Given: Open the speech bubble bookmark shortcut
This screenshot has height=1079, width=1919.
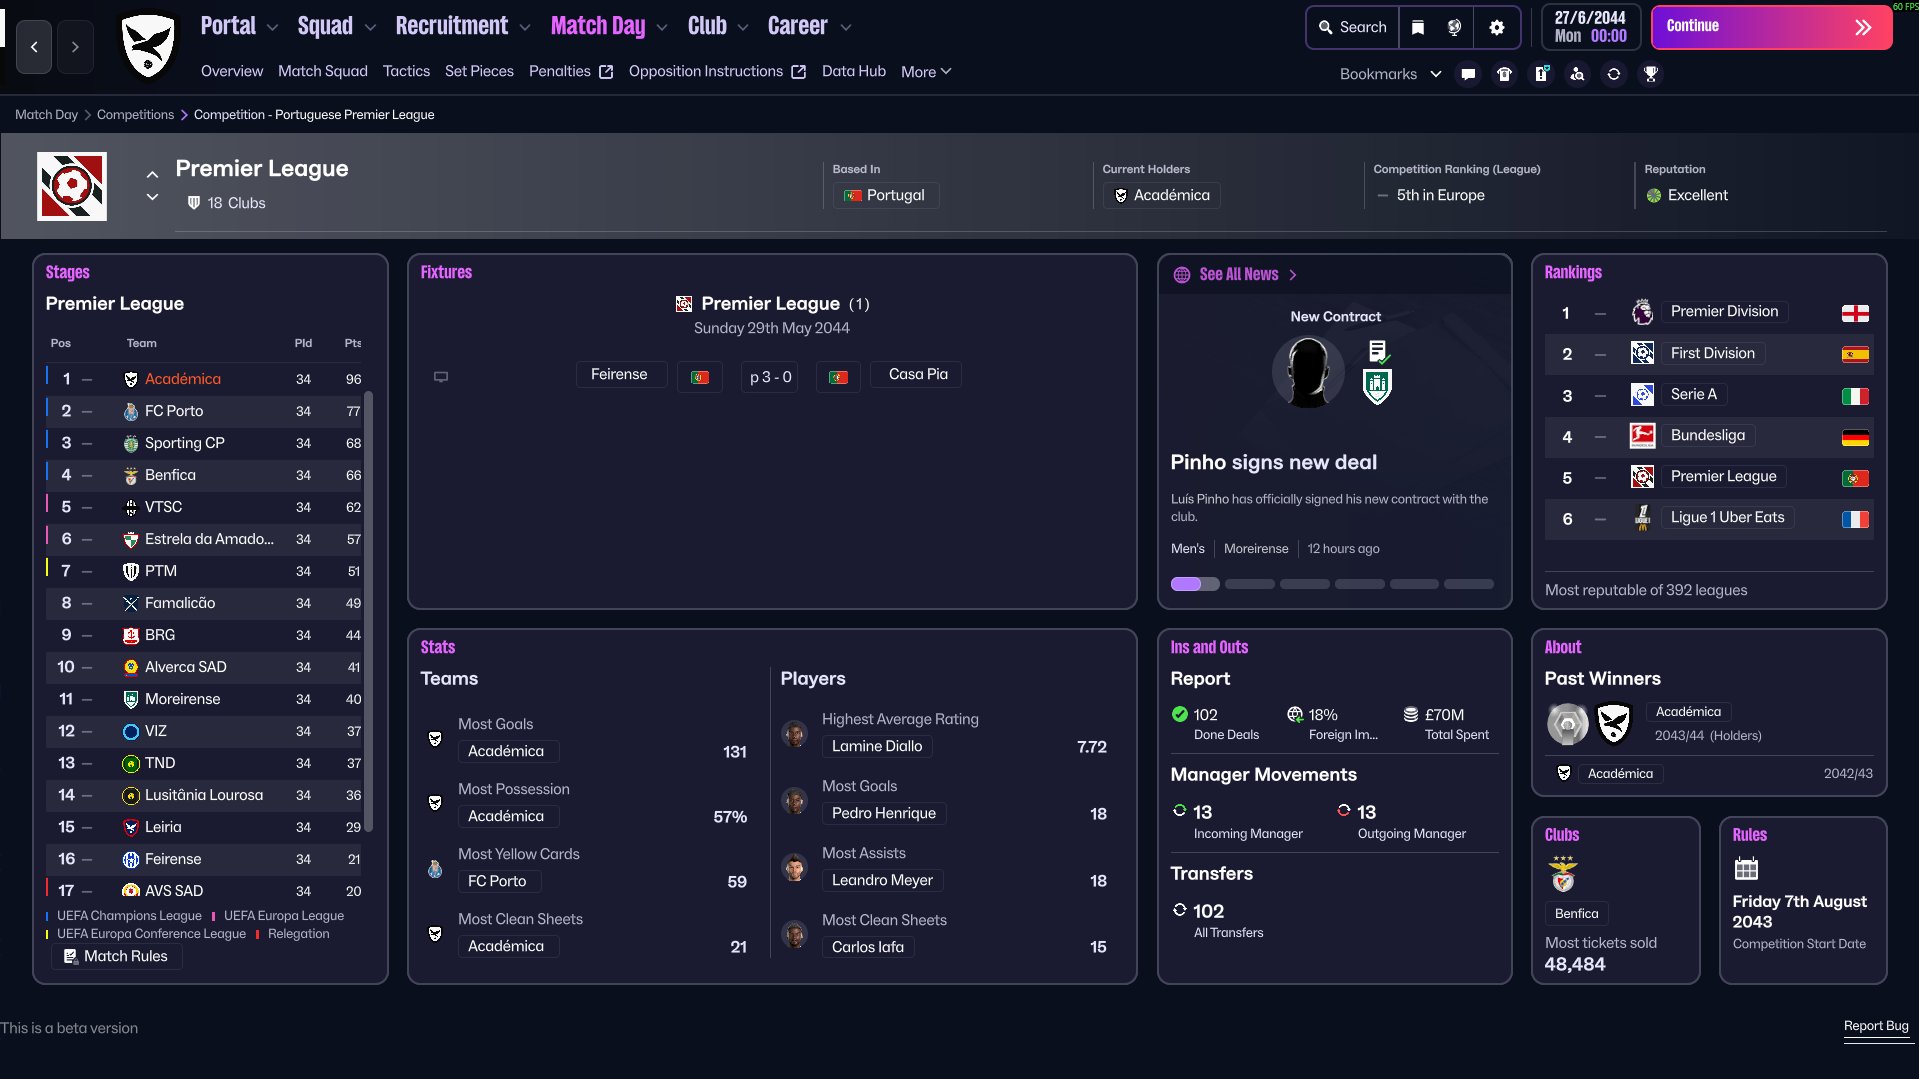Looking at the screenshot, I should 1468,74.
